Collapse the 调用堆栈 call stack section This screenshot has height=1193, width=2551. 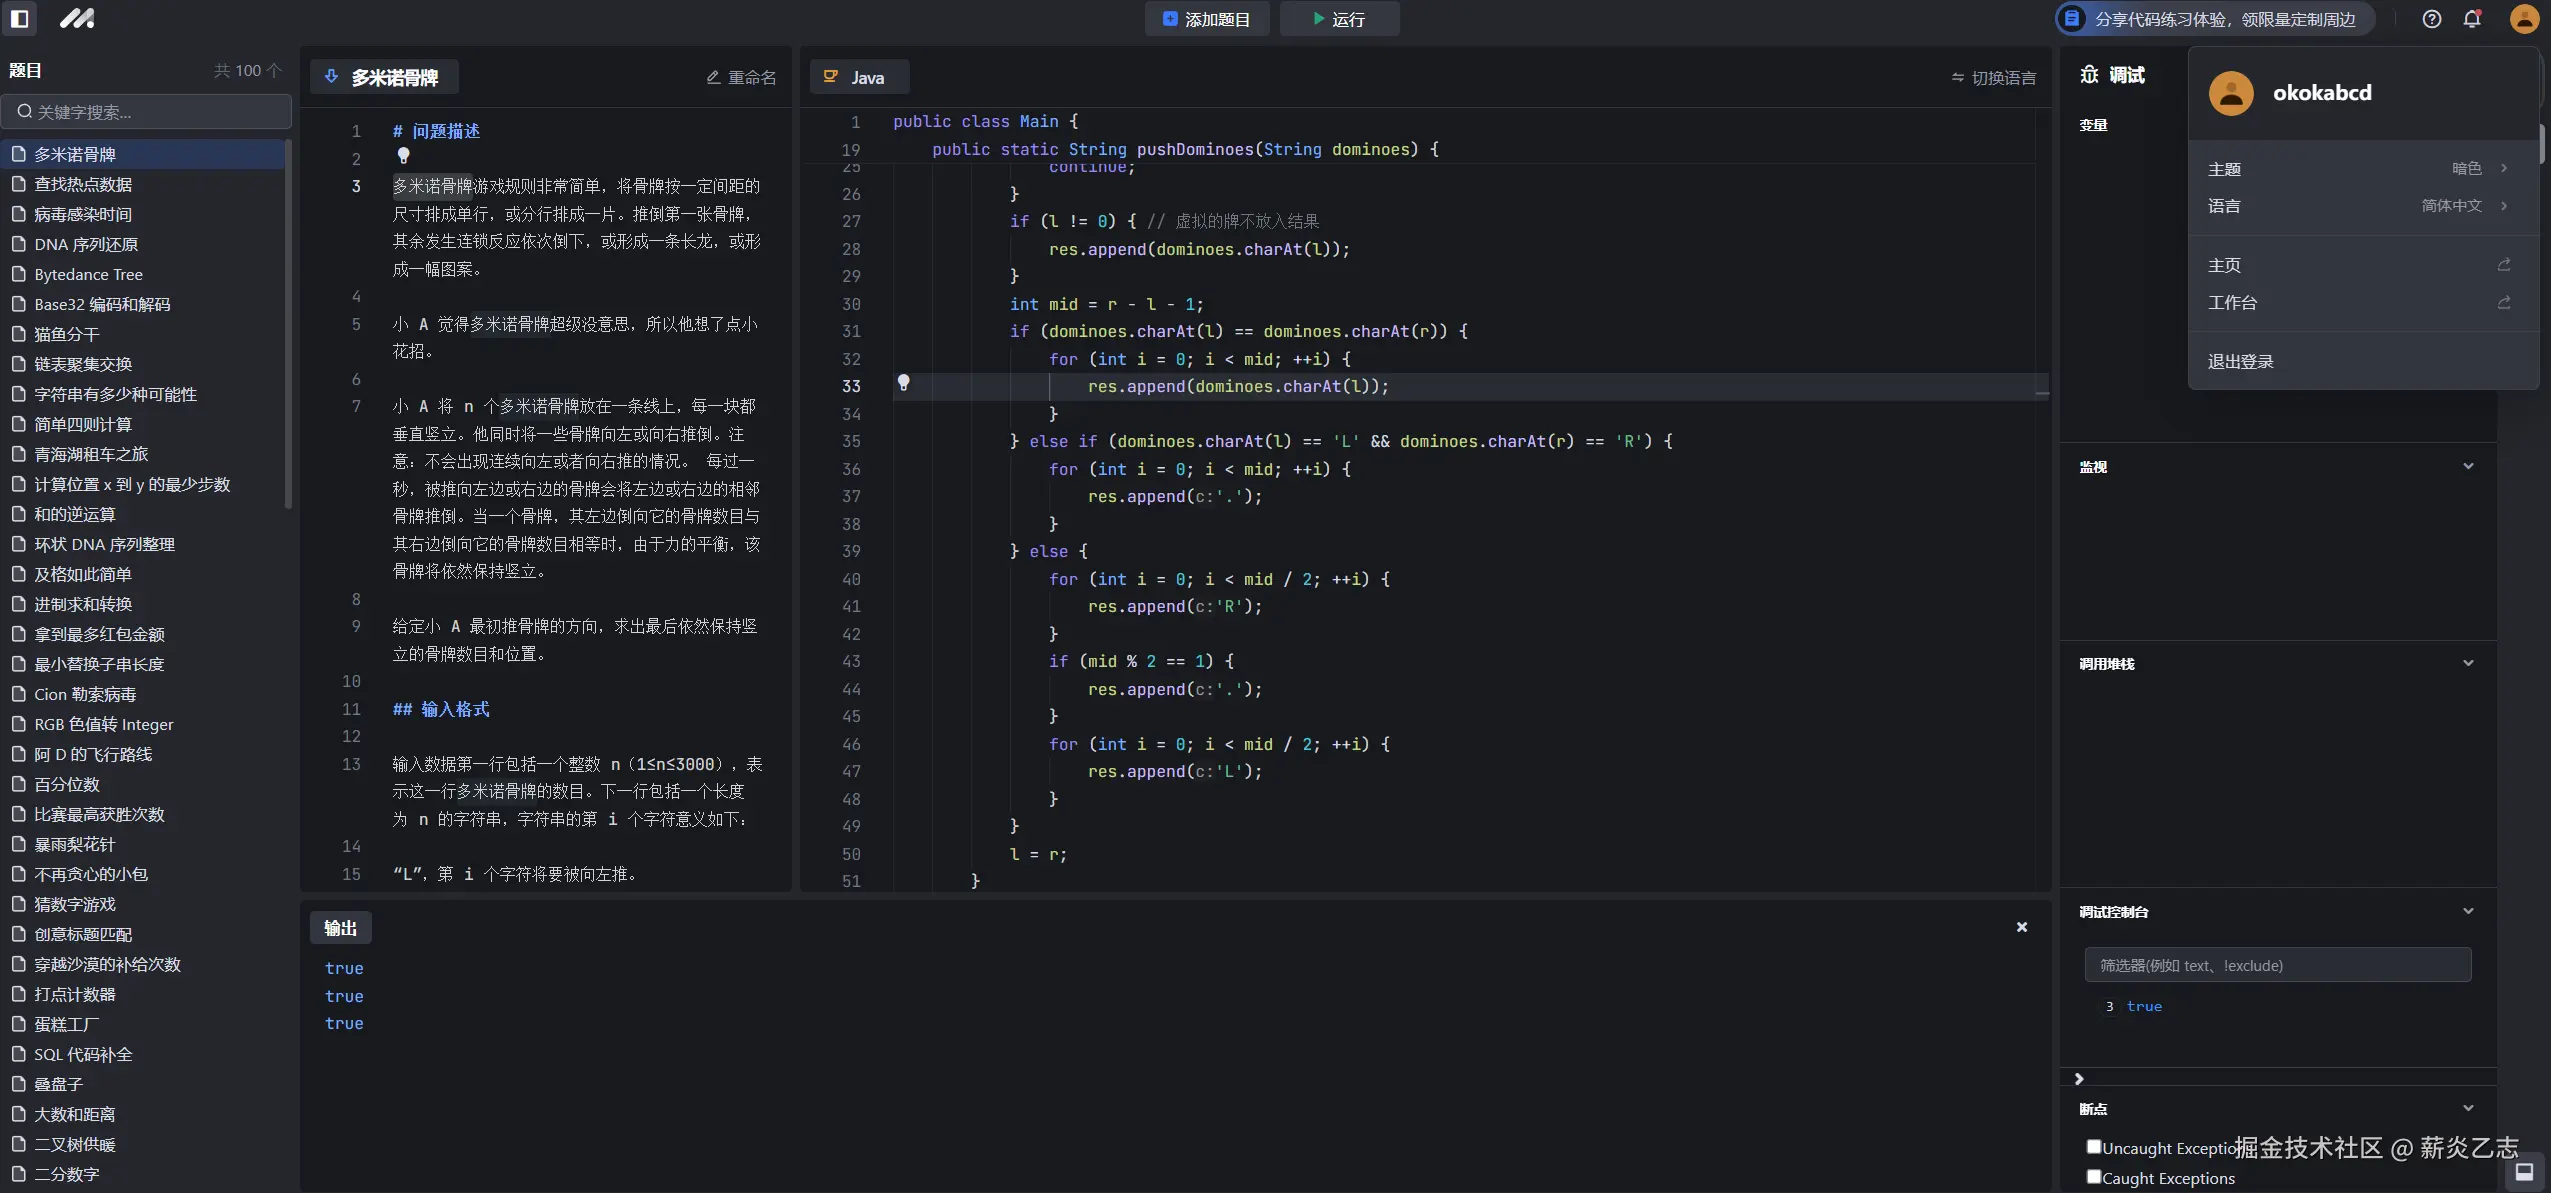tap(2467, 663)
